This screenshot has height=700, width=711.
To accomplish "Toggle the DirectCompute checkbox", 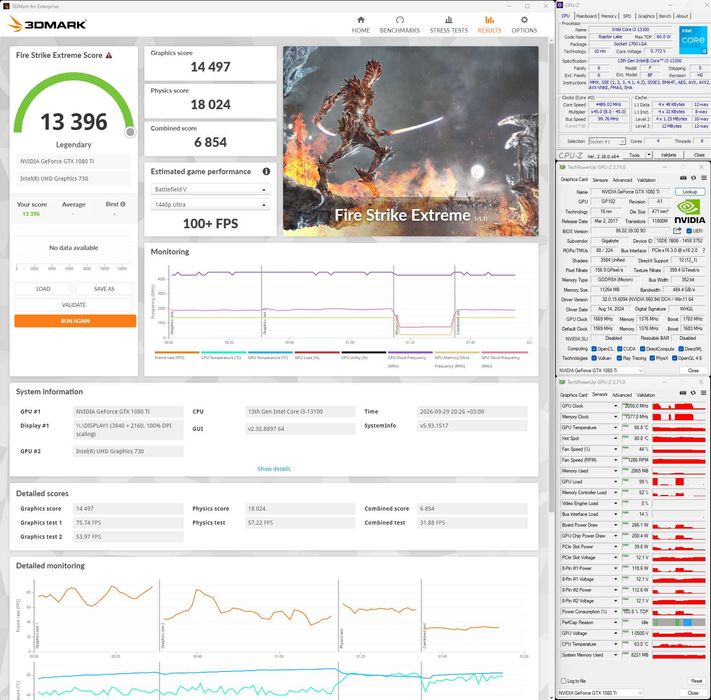I will point(643,349).
